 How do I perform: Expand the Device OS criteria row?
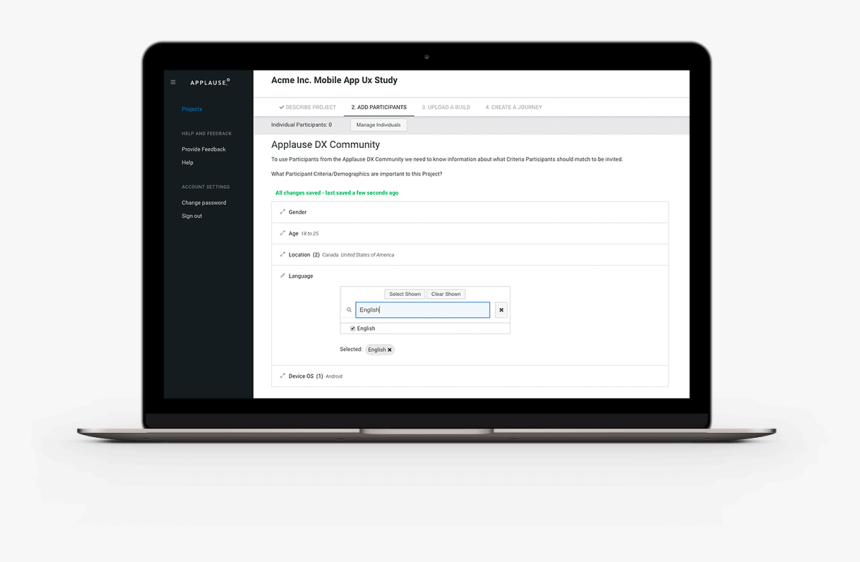click(x=470, y=376)
